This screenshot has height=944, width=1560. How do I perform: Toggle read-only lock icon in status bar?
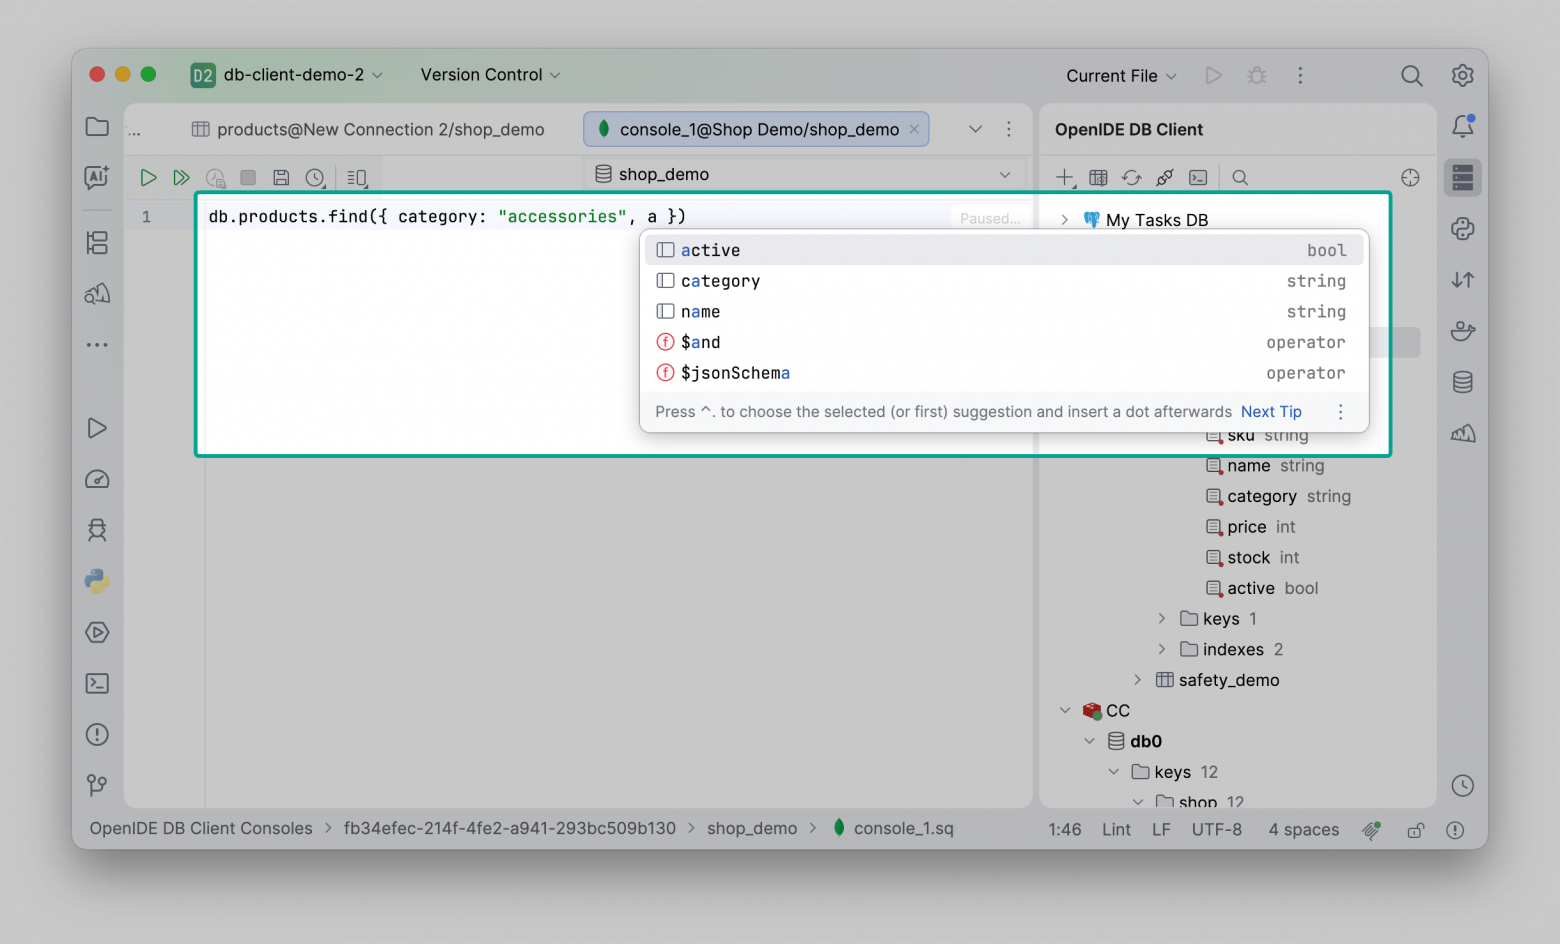(1416, 829)
